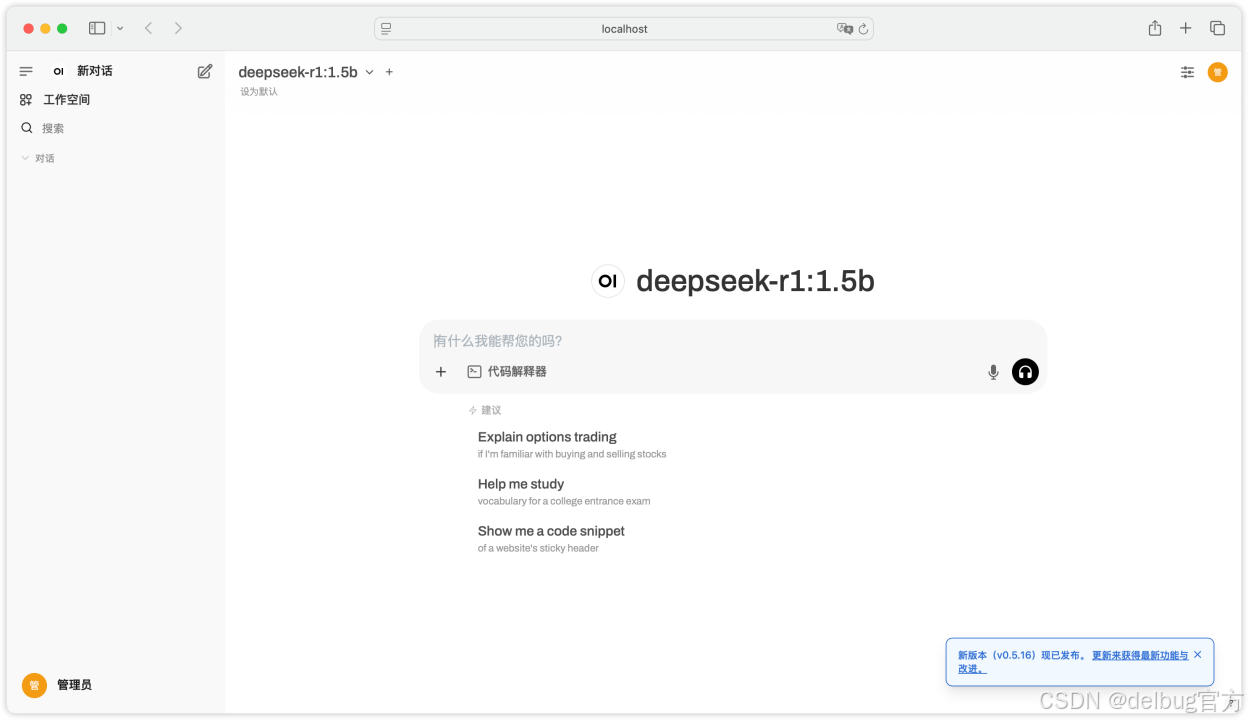The image size is (1248, 720).
Task: Start a voice call with the headphone button
Action: click(1025, 372)
